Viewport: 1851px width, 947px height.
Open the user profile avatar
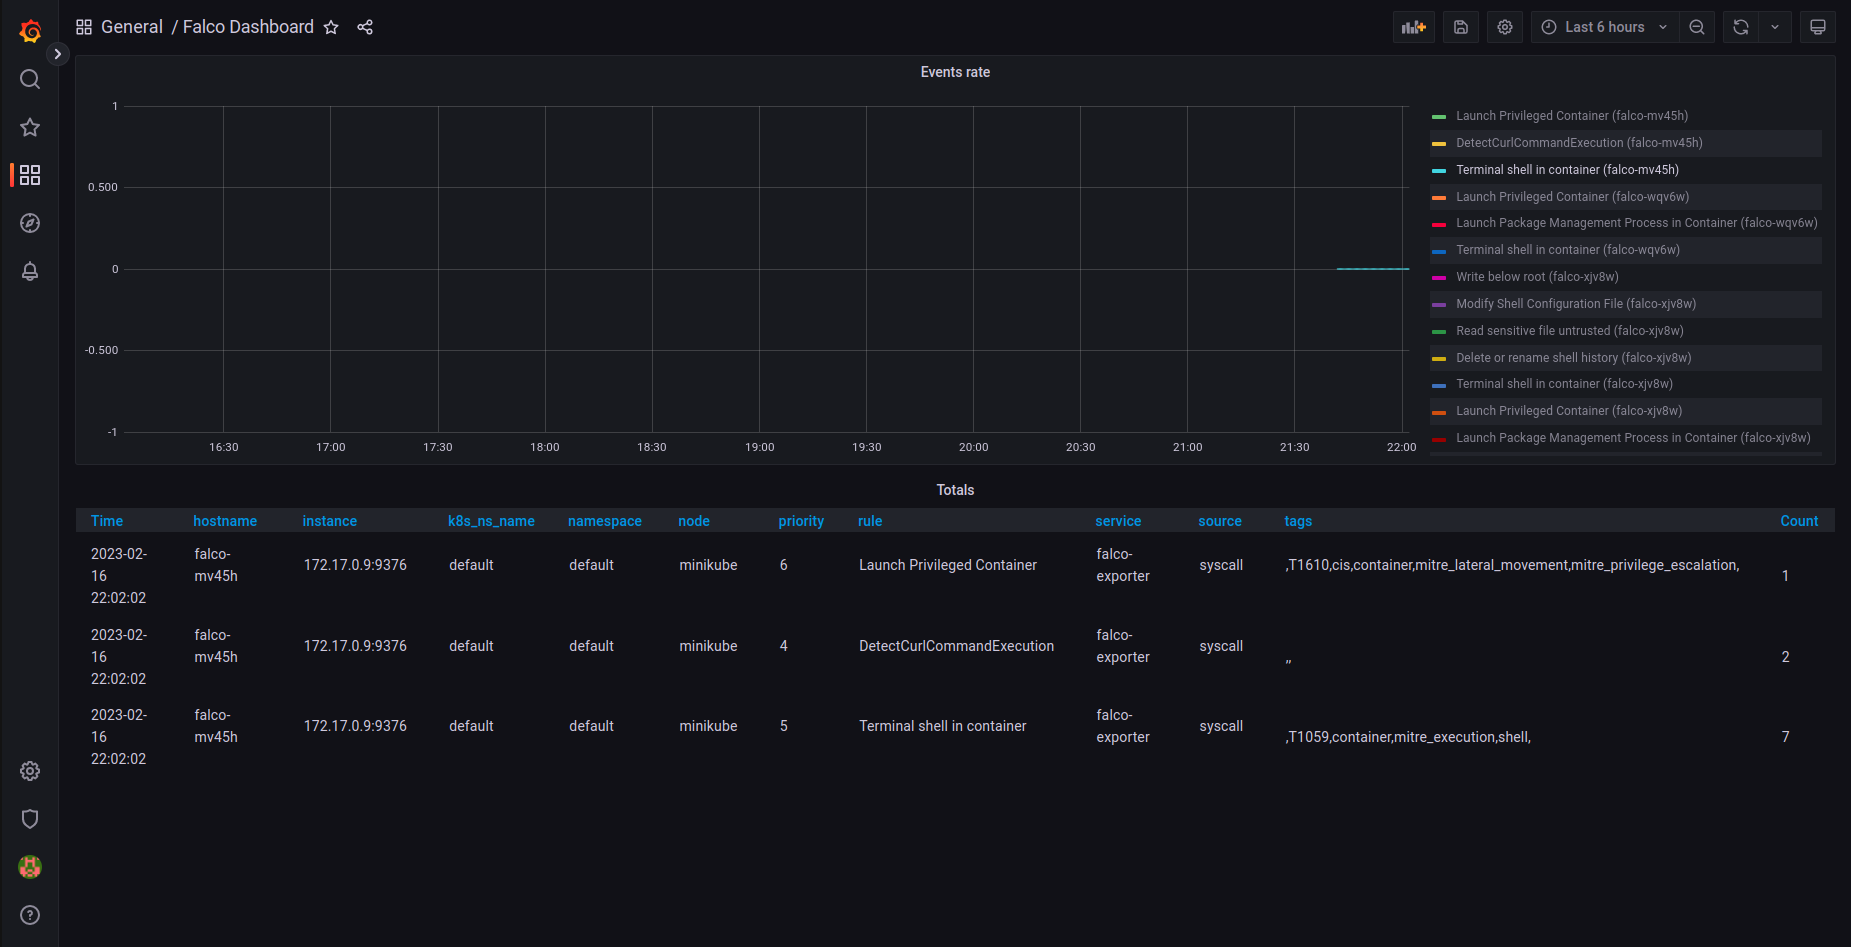[30, 867]
